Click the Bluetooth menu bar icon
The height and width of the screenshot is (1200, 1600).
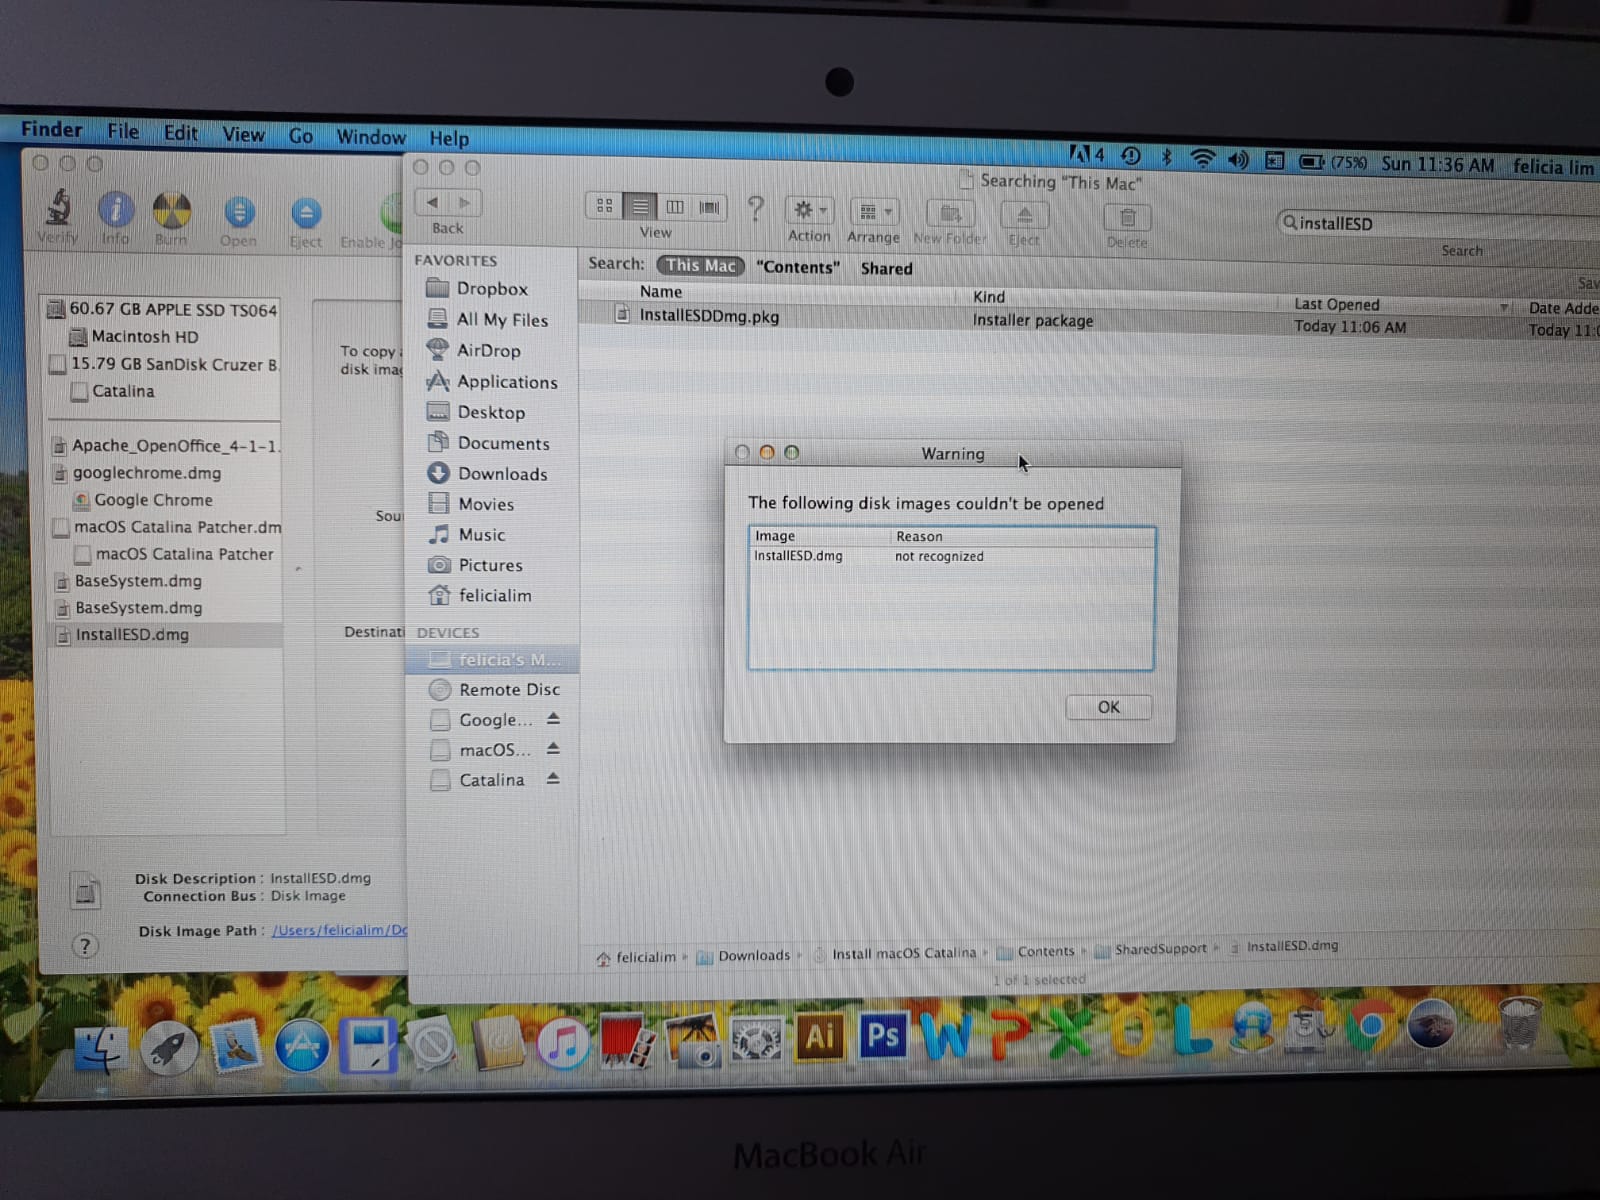click(x=1166, y=157)
